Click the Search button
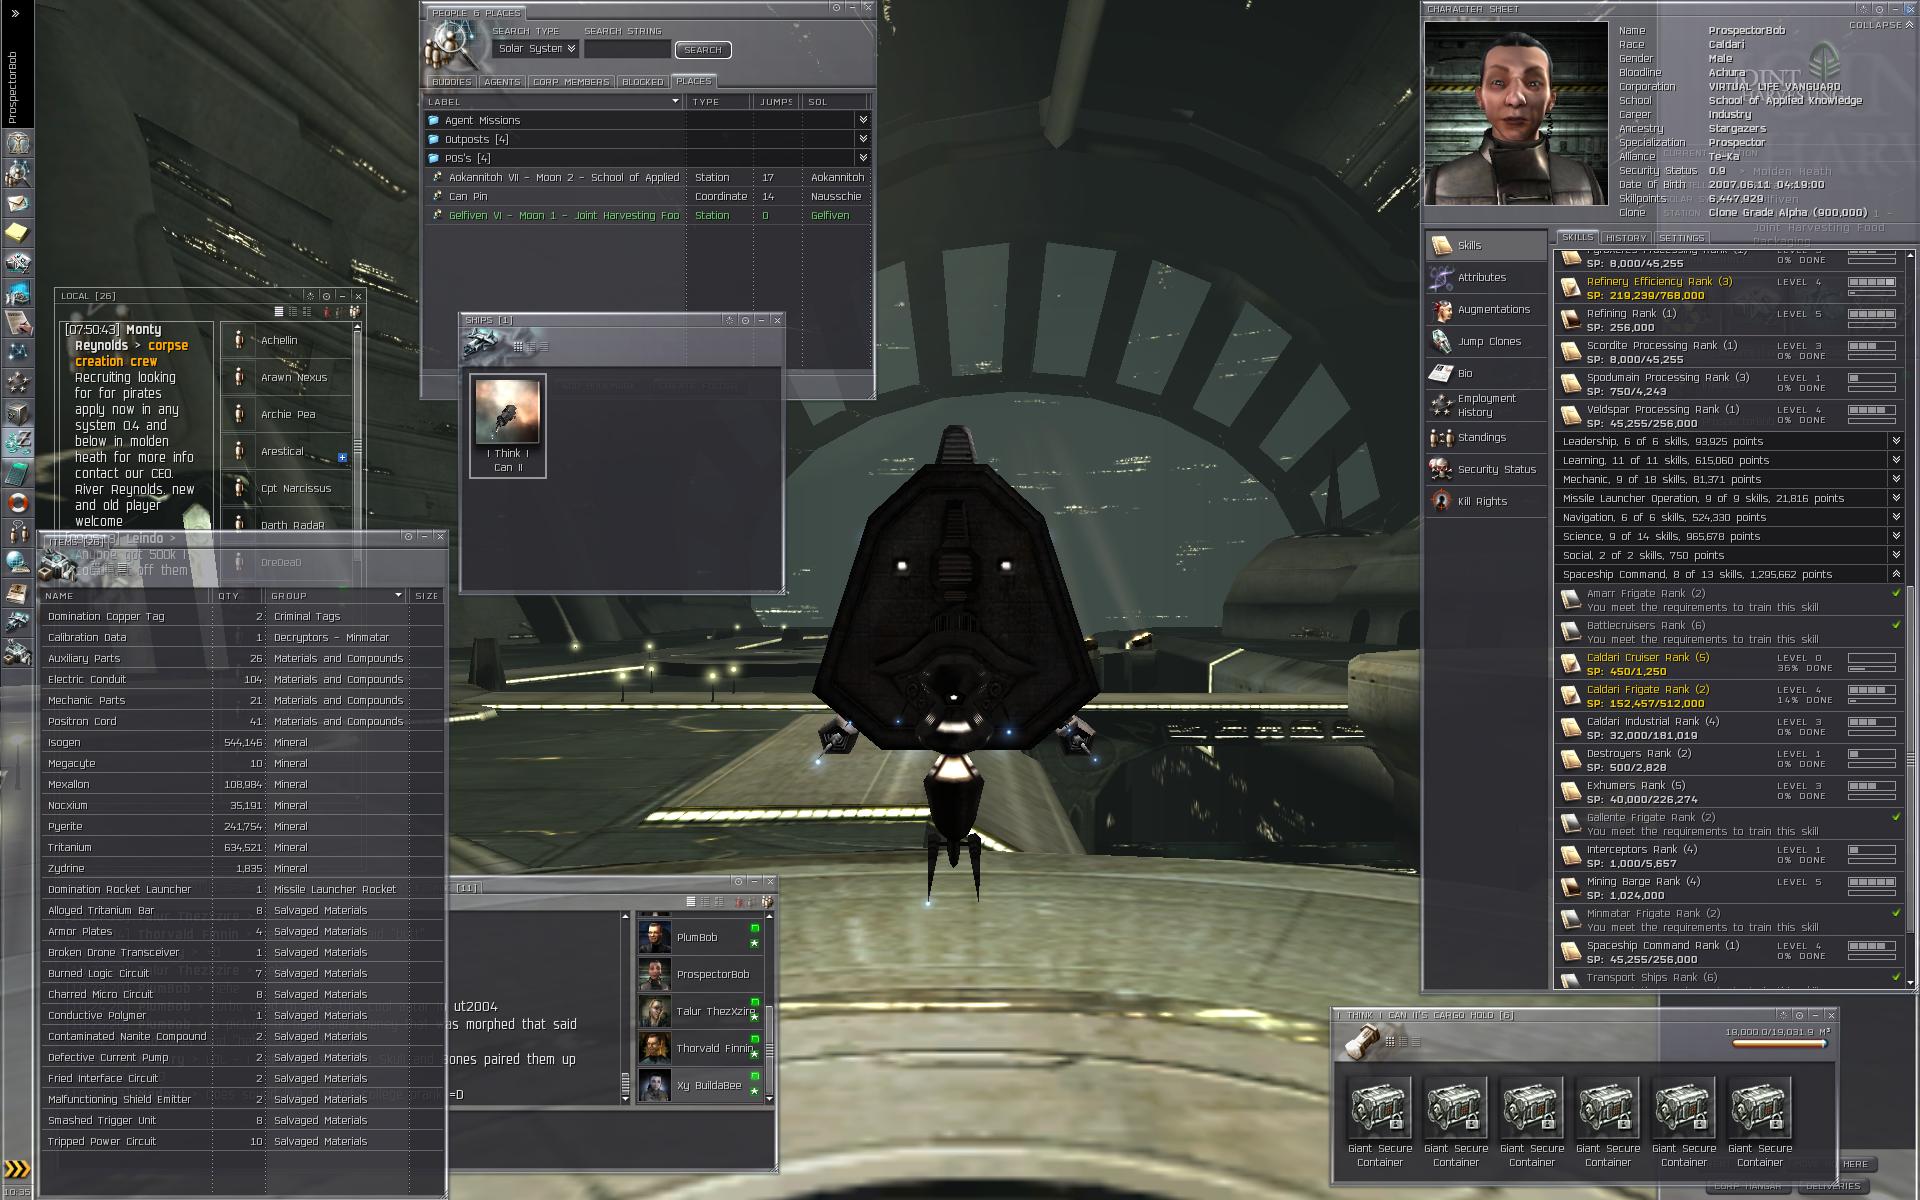This screenshot has height=1200, width=1920. 703,50
